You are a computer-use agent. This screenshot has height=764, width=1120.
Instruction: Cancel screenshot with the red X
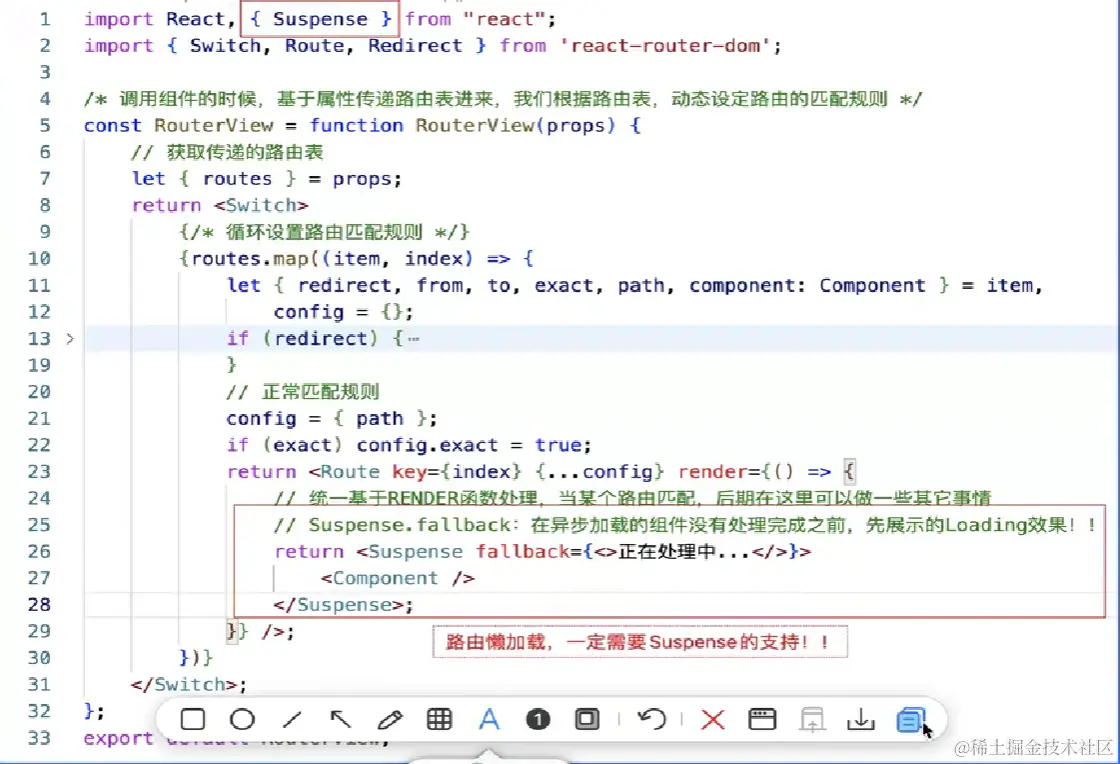(713, 719)
